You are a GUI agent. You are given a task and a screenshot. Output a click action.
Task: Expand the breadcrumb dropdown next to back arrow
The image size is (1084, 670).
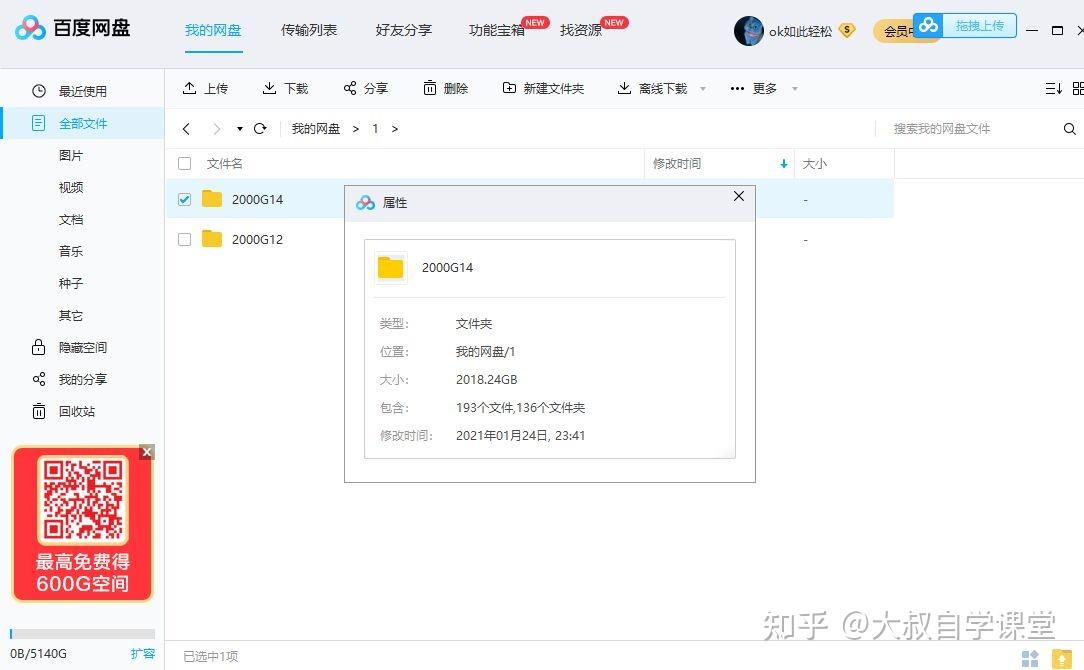click(238, 128)
